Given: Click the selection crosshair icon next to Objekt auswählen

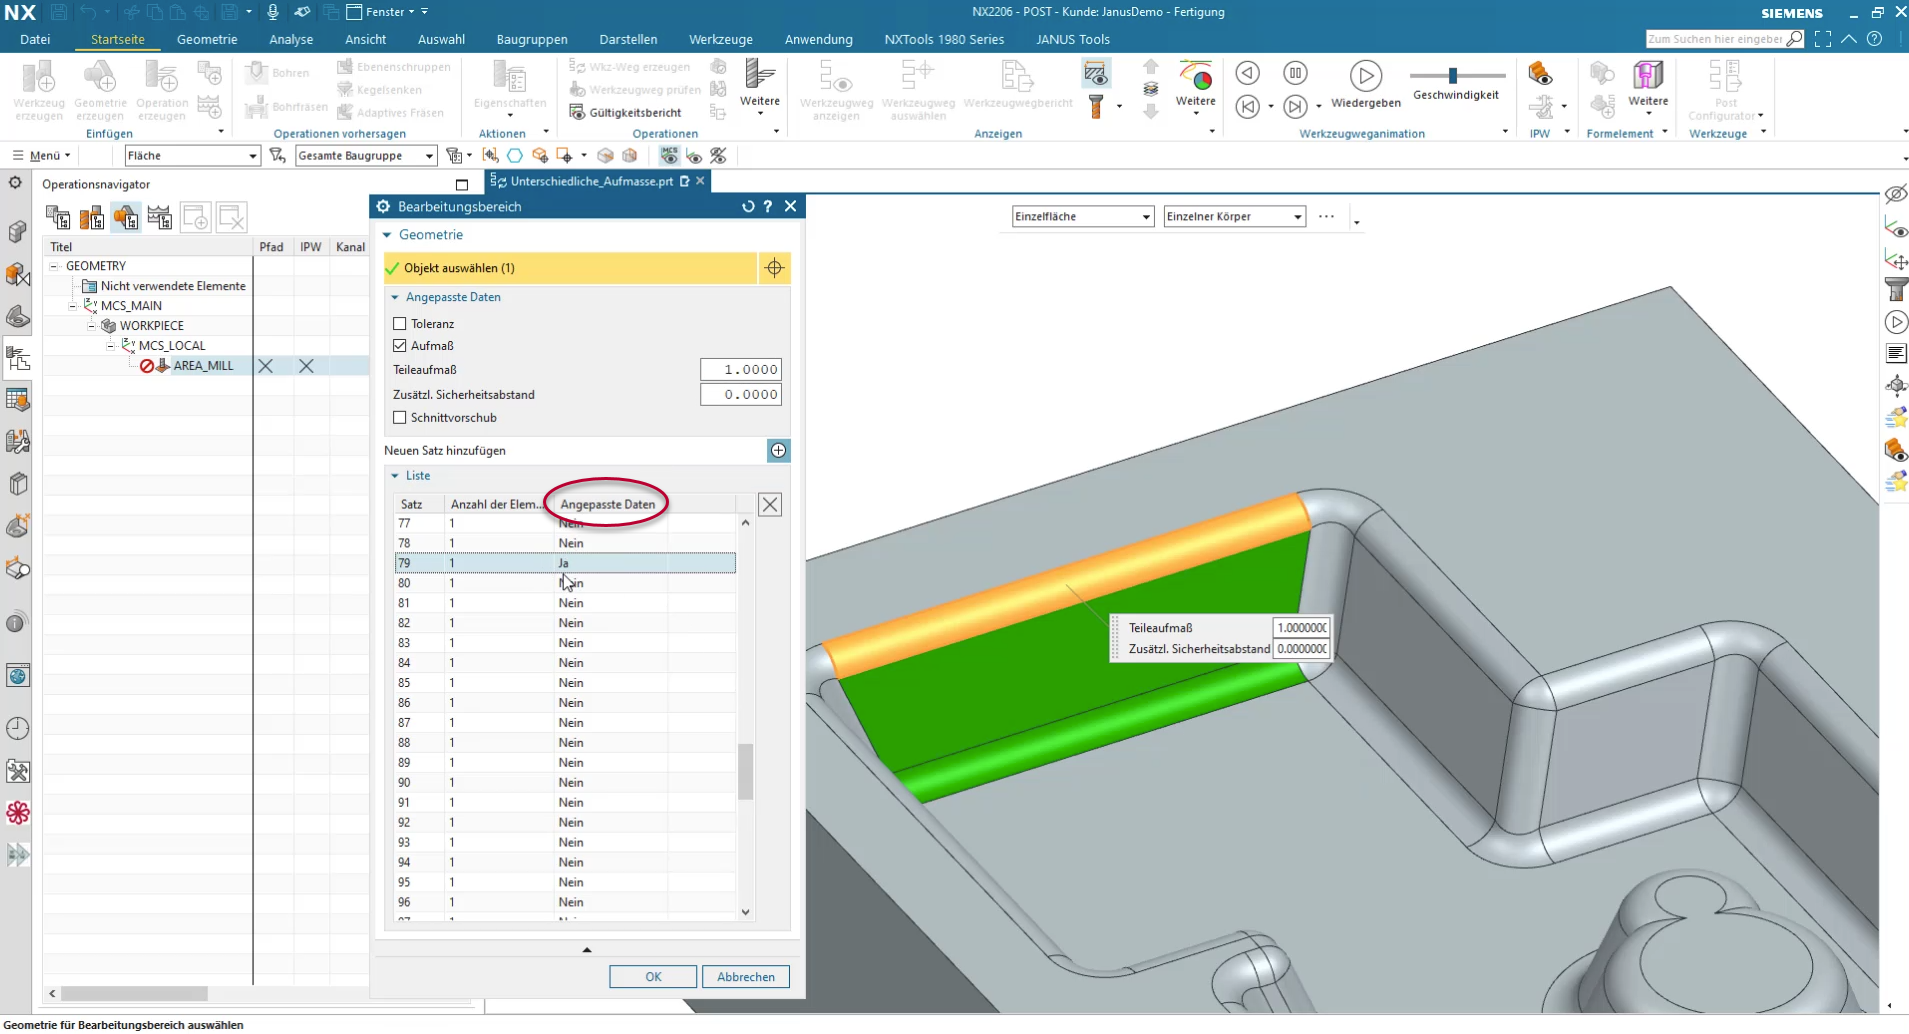Looking at the screenshot, I should pos(774,268).
